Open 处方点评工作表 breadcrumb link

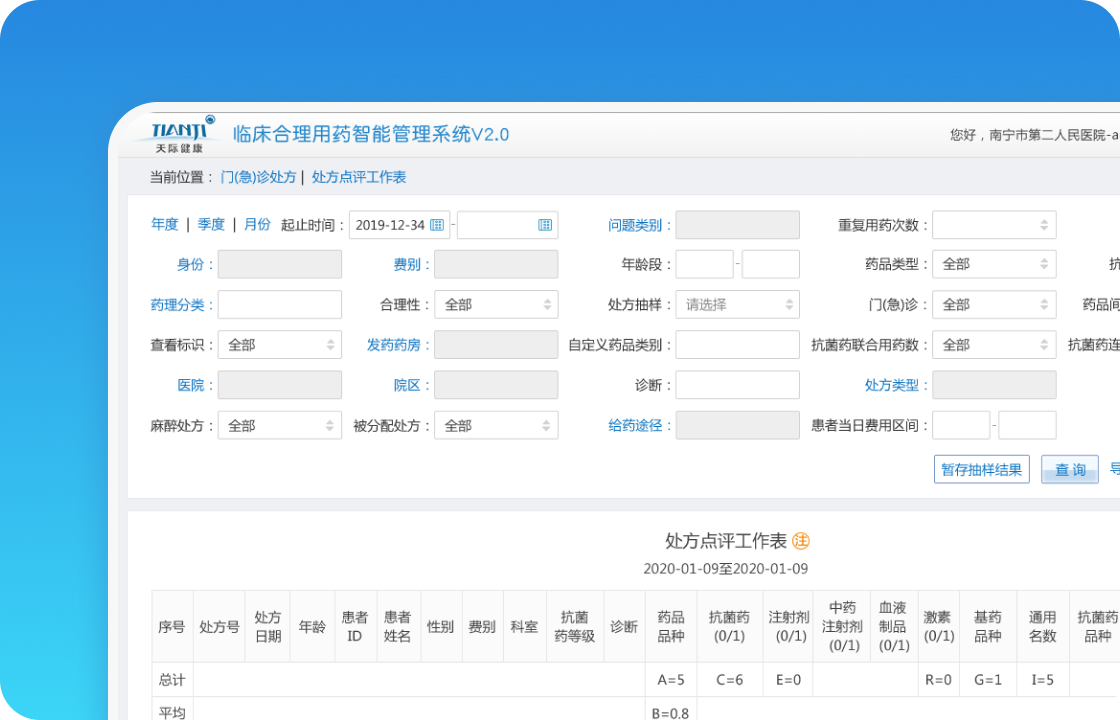359,177
